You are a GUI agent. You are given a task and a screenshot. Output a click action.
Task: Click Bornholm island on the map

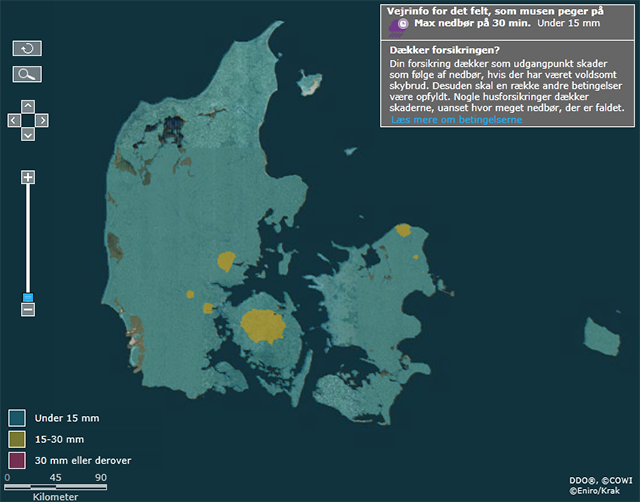tap(601, 337)
